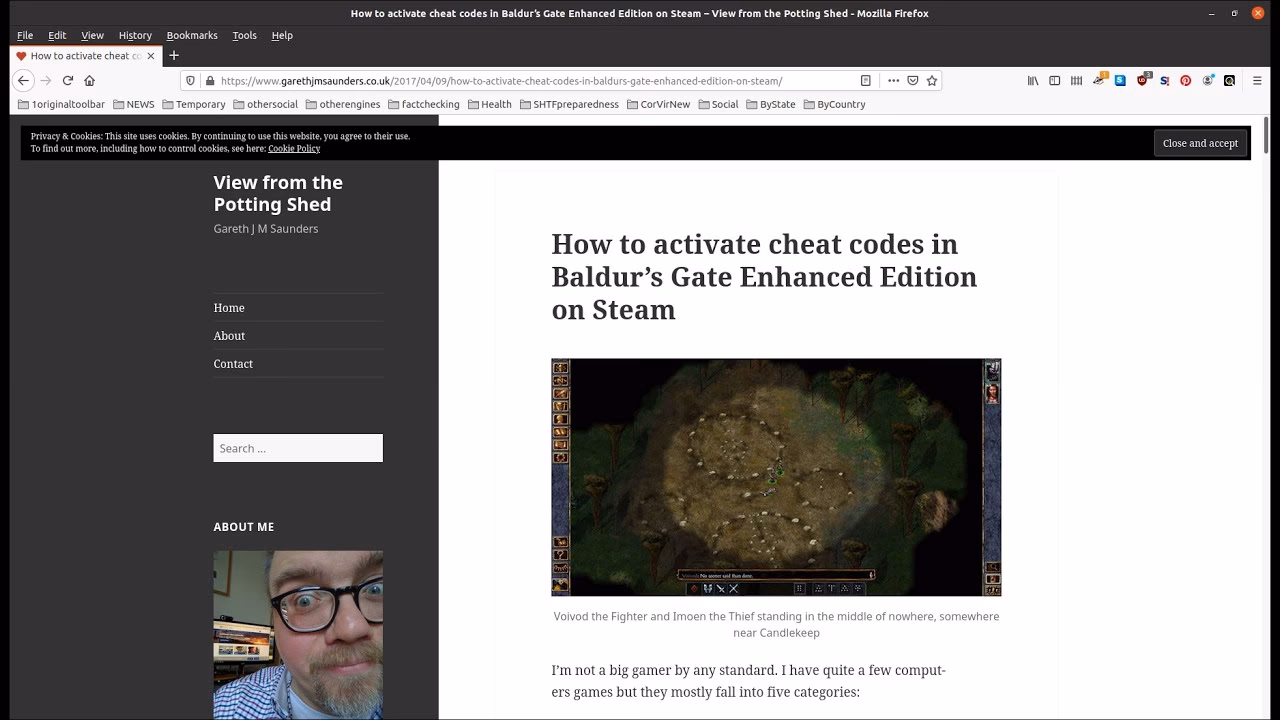Open the Cookie Policy link
Screen dimensions: 1280x720
294,148
